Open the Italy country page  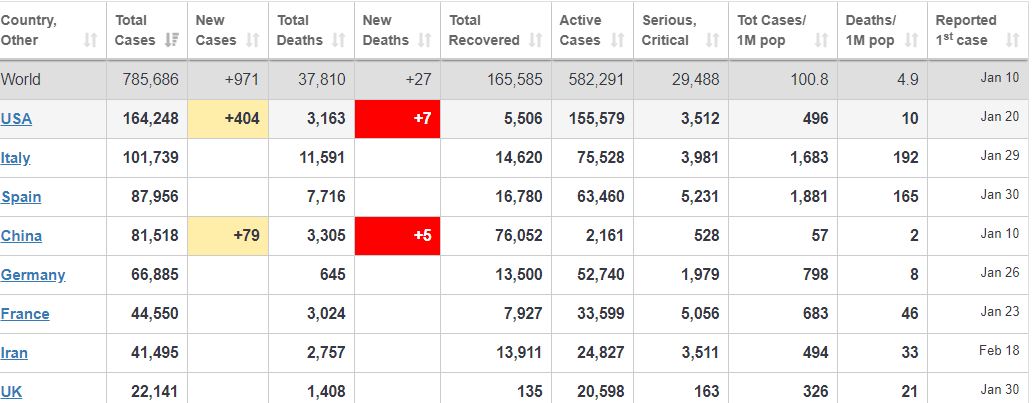tap(16, 158)
